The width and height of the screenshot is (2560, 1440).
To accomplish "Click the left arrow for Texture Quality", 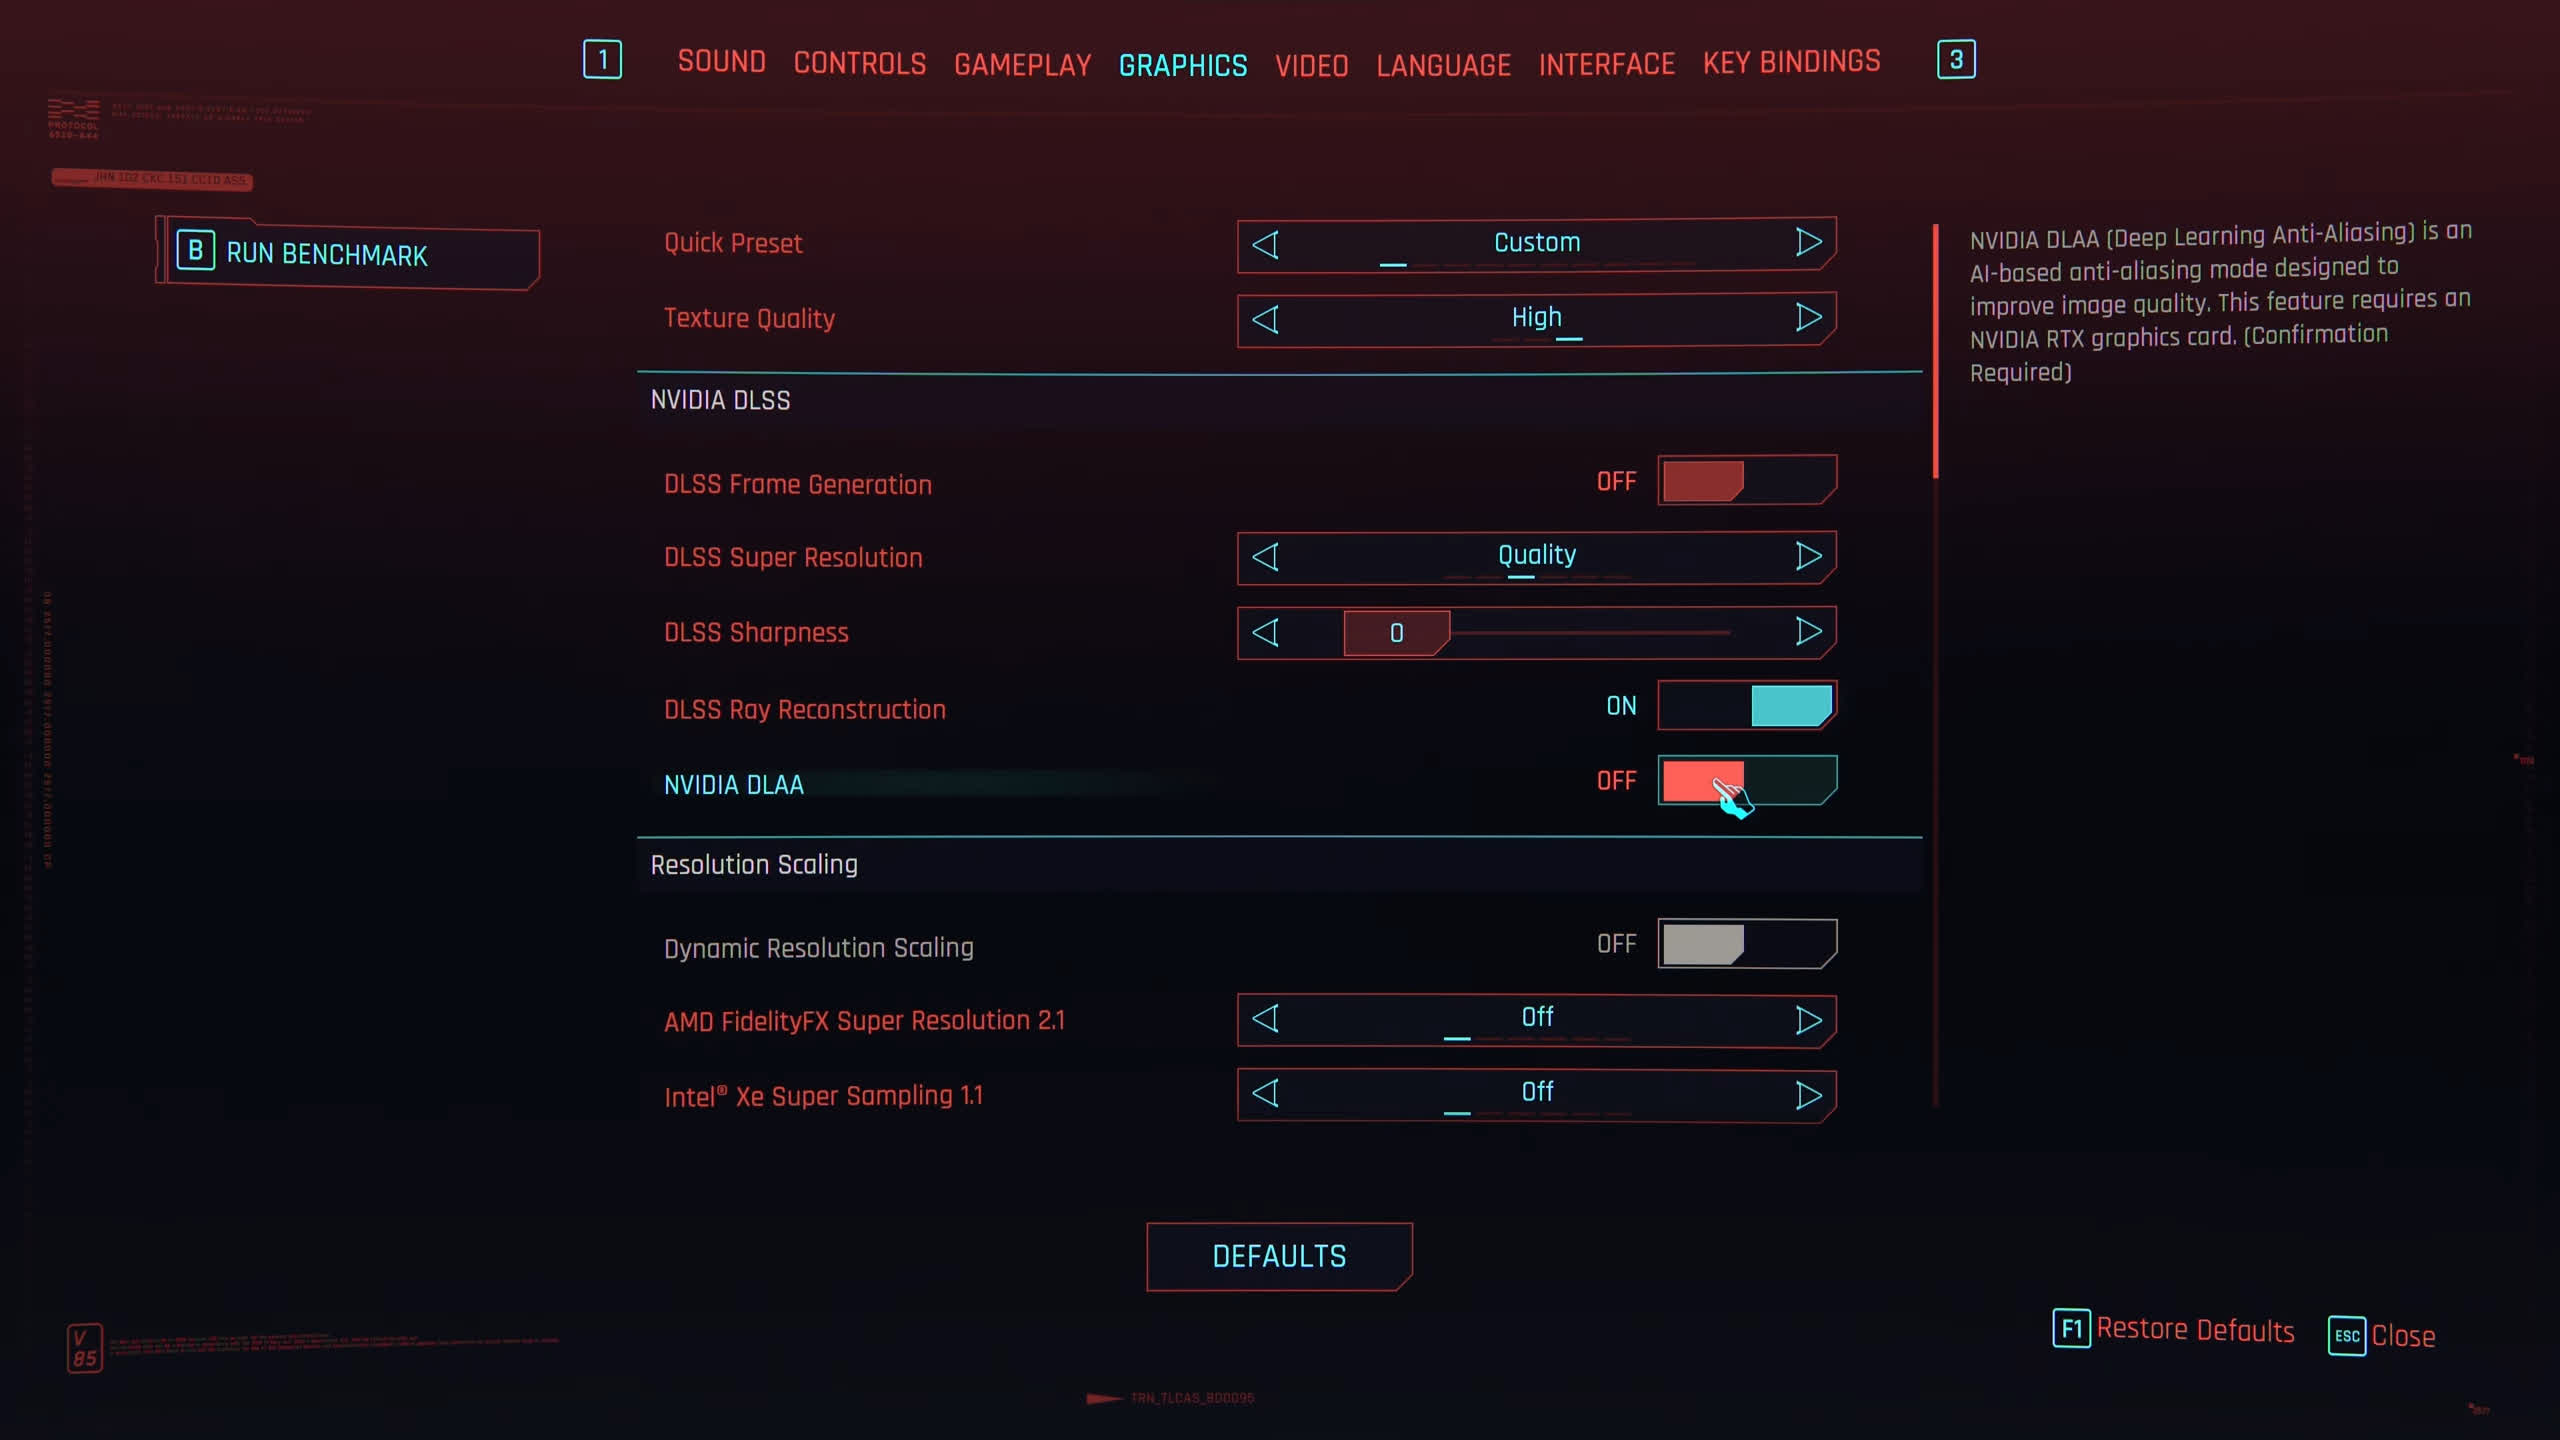I will click(x=1266, y=319).
